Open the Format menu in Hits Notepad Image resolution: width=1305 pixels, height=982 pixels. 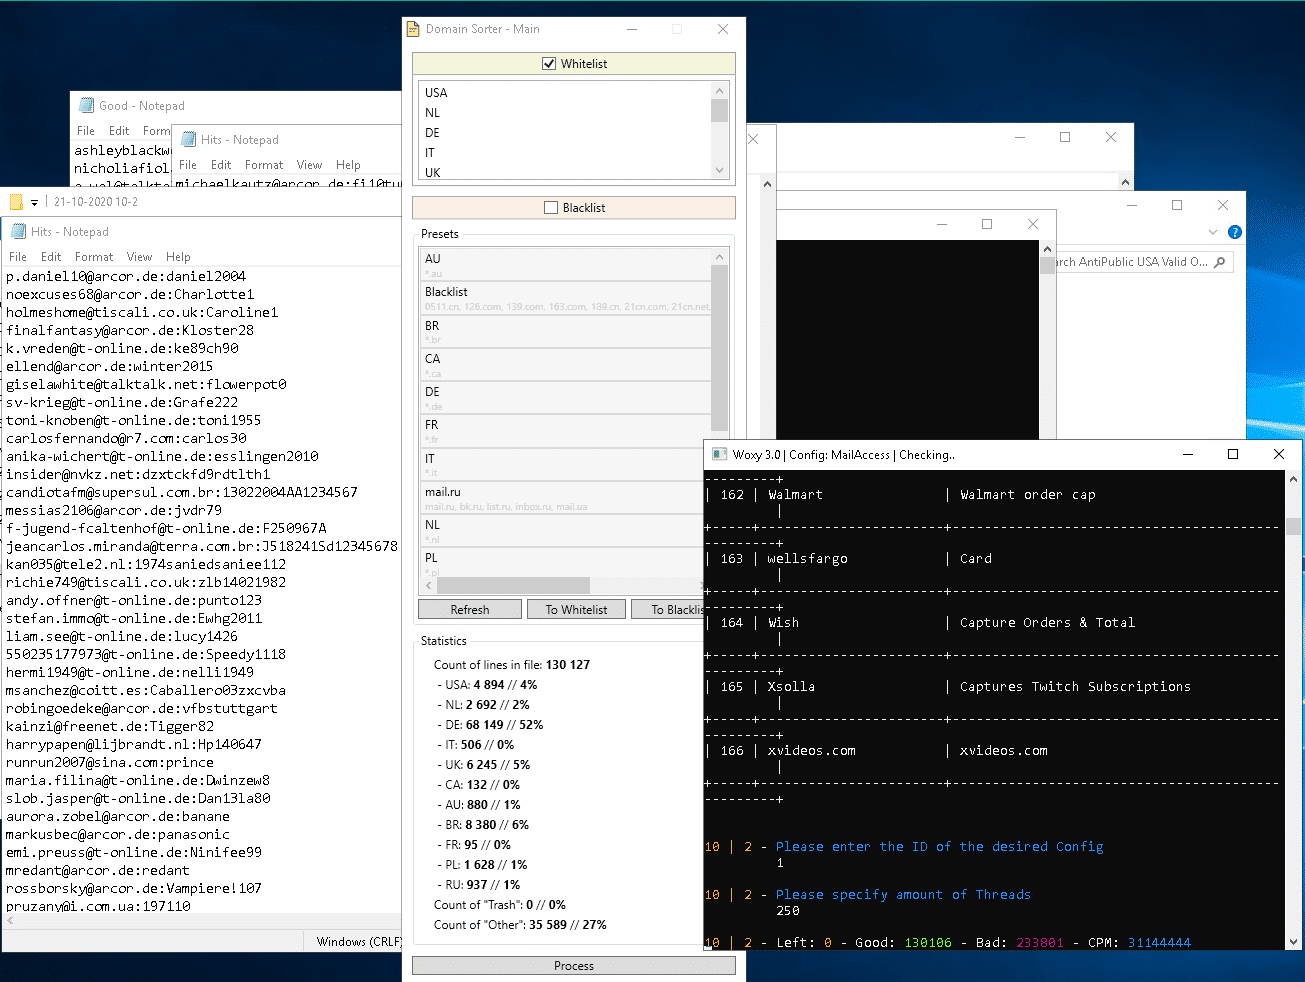tap(94, 257)
